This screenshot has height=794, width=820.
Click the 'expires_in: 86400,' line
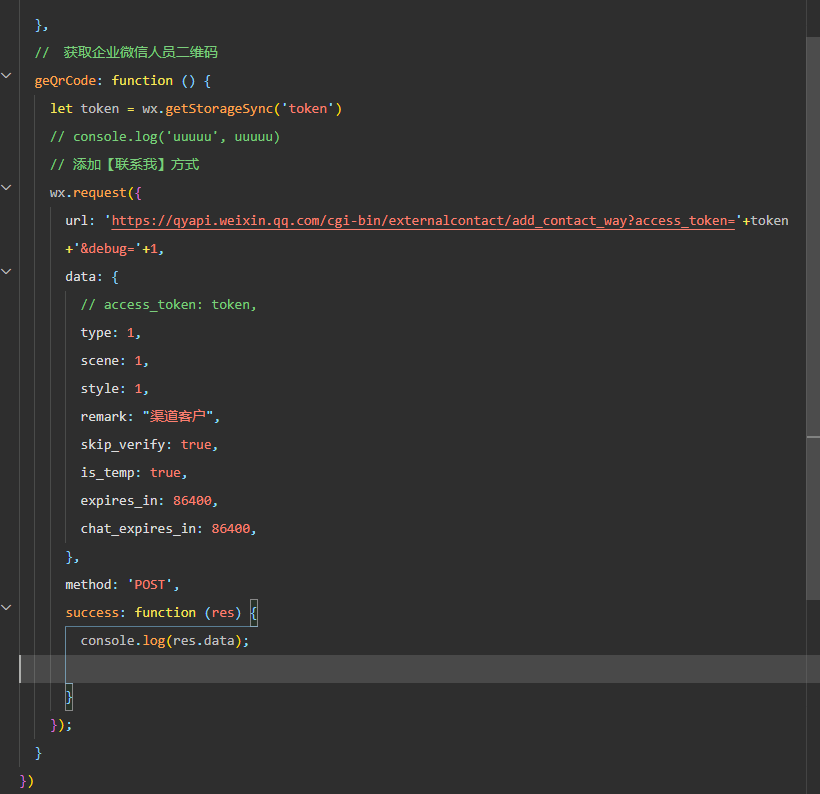149,501
